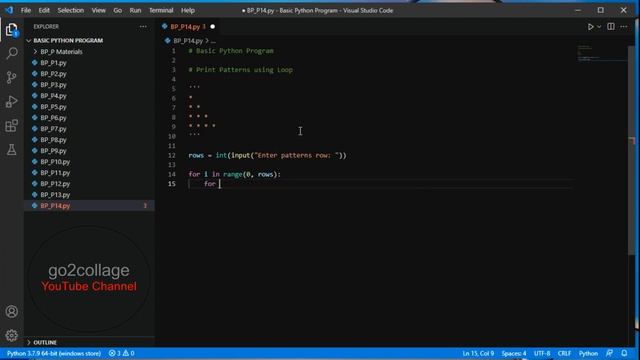Open the Manage settings gear
The width and height of the screenshot is (640, 360).
coord(12,335)
